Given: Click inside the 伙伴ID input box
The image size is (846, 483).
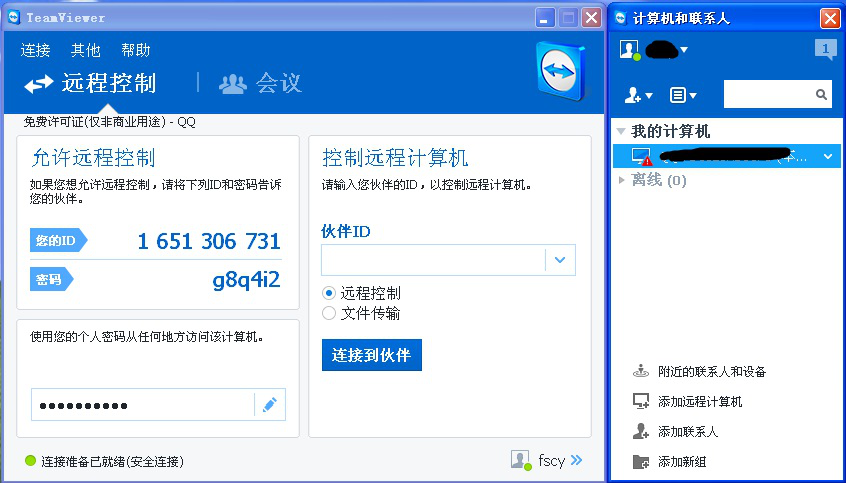Looking at the screenshot, I should tap(433, 260).
